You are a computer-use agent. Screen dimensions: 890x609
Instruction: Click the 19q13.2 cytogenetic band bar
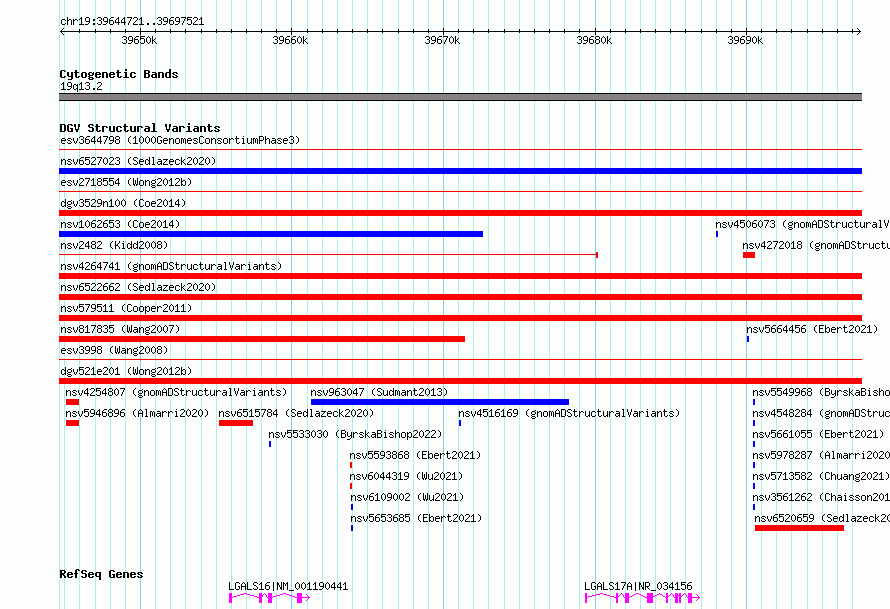tap(460, 97)
